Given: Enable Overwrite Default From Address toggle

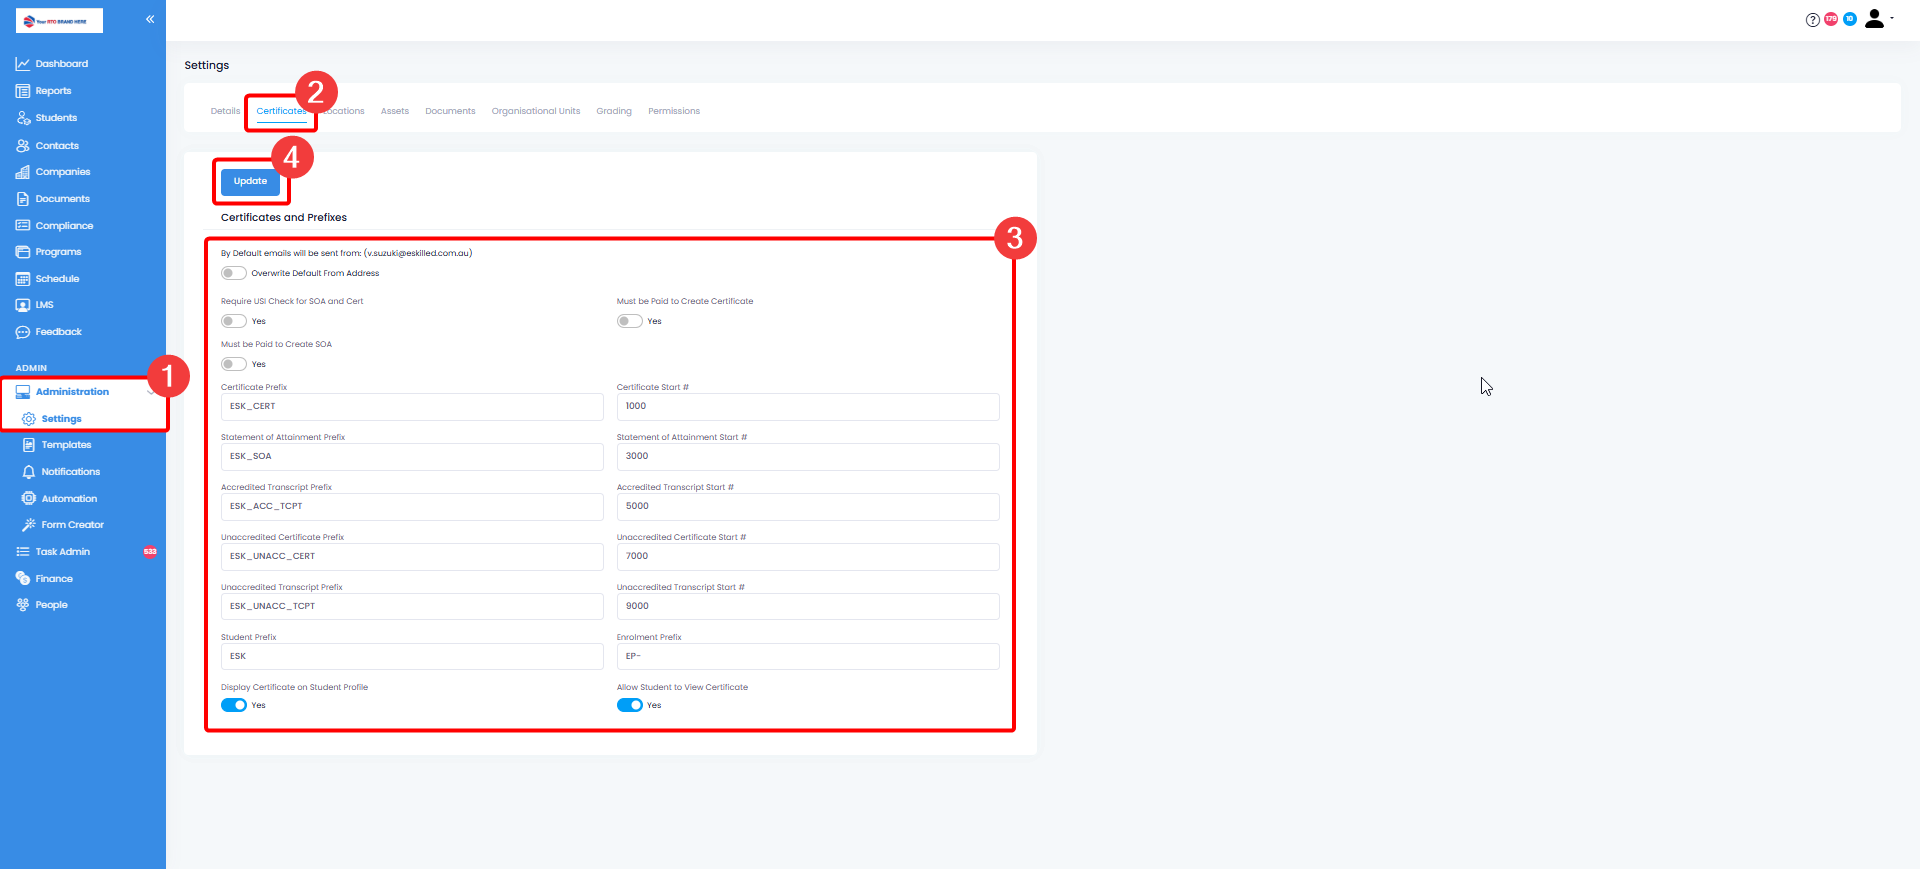Looking at the screenshot, I should click(x=234, y=273).
